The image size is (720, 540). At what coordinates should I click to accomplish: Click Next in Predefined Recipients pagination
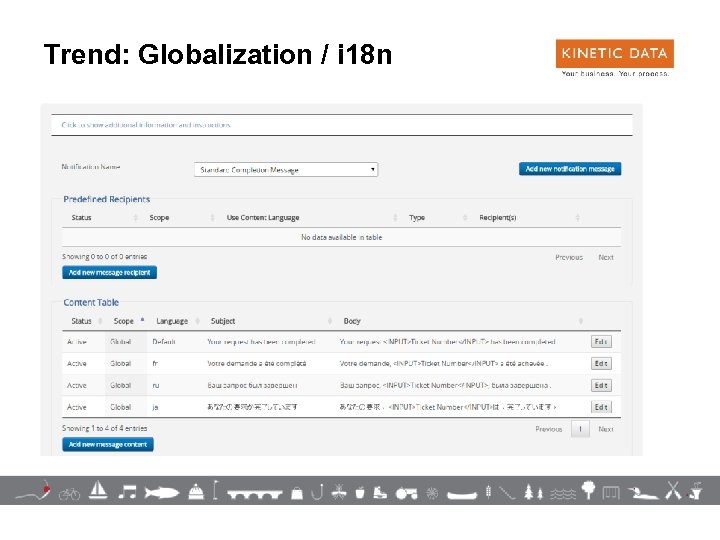pos(606,257)
